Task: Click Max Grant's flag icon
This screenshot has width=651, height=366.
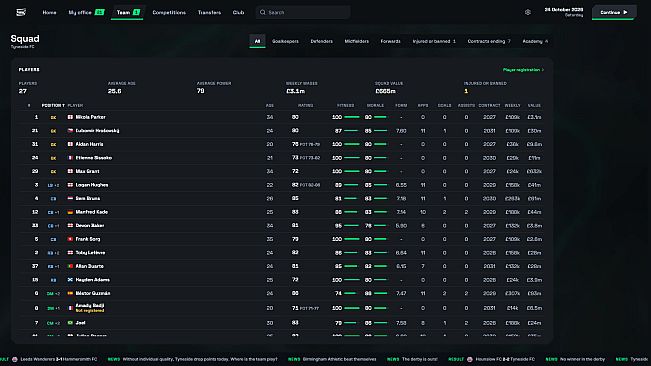Action: 70,171
